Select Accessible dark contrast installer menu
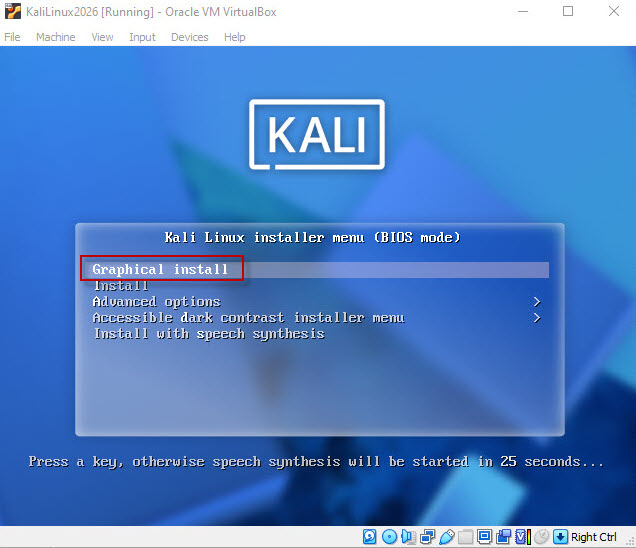 tap(248, 318)
